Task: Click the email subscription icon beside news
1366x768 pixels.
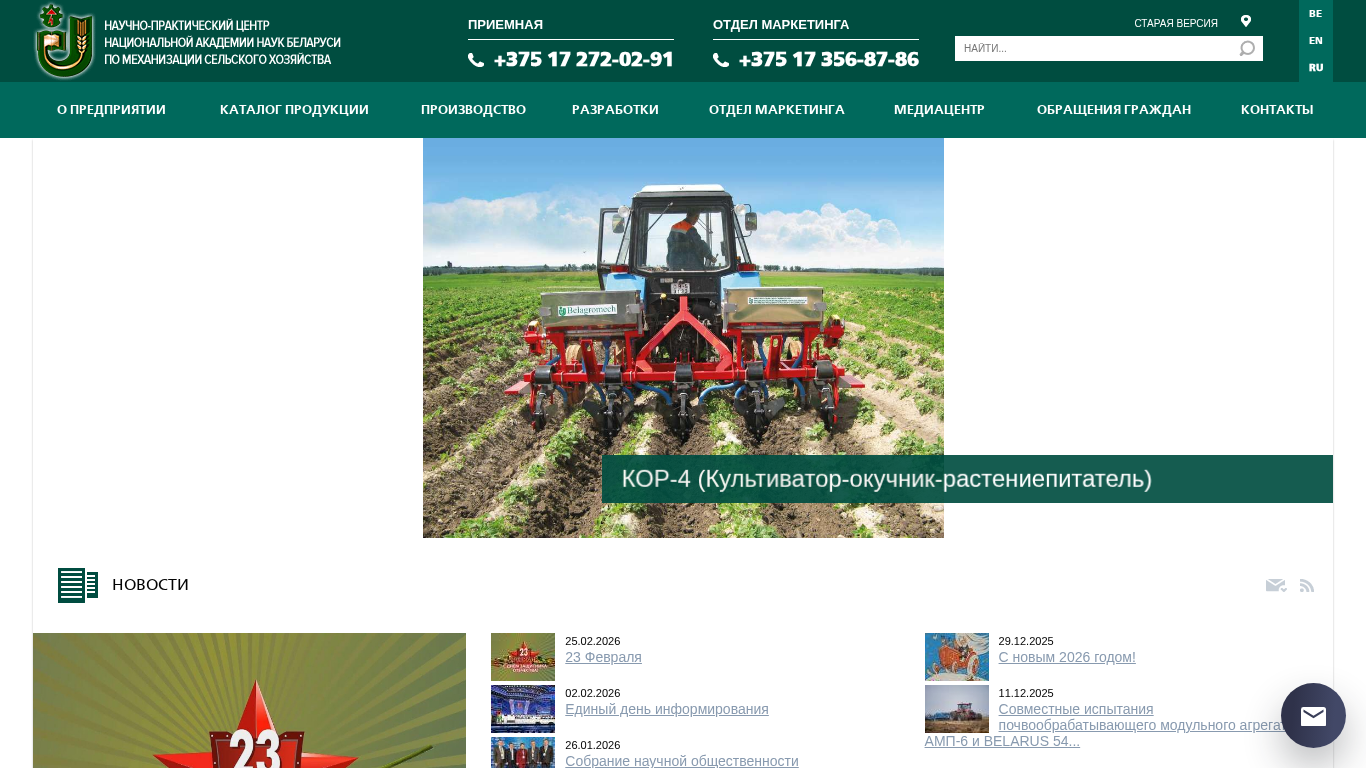Action: 1276,585
